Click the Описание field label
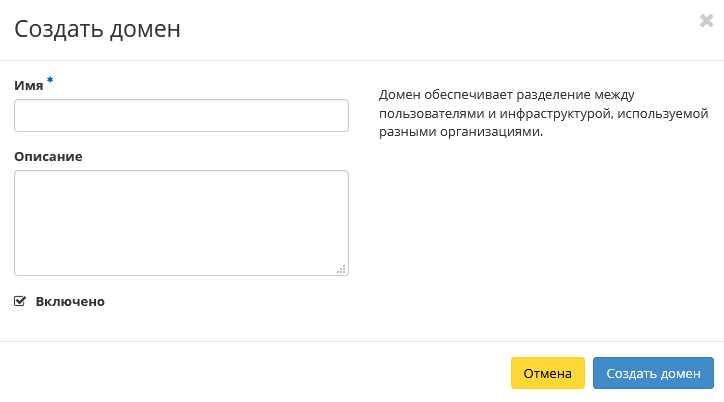The width and height of the screenshot is (724, 402). coord(48,157)
